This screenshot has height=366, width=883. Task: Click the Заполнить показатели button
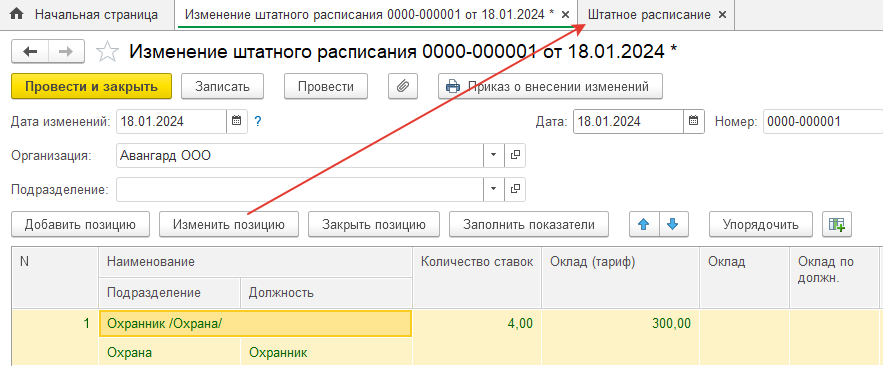[529, 225]
